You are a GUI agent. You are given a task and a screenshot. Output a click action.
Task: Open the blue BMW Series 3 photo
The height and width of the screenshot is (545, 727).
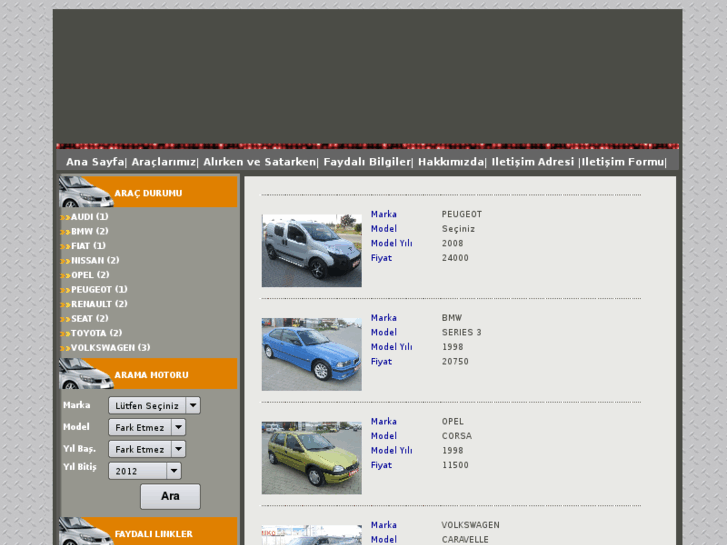tap(311, 354)
